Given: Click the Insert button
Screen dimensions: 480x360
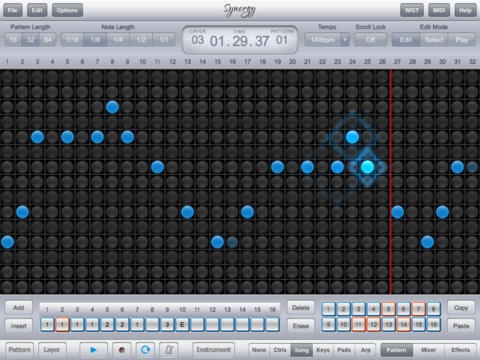Looking at the screenshot, I should click(x=19, y=326).
